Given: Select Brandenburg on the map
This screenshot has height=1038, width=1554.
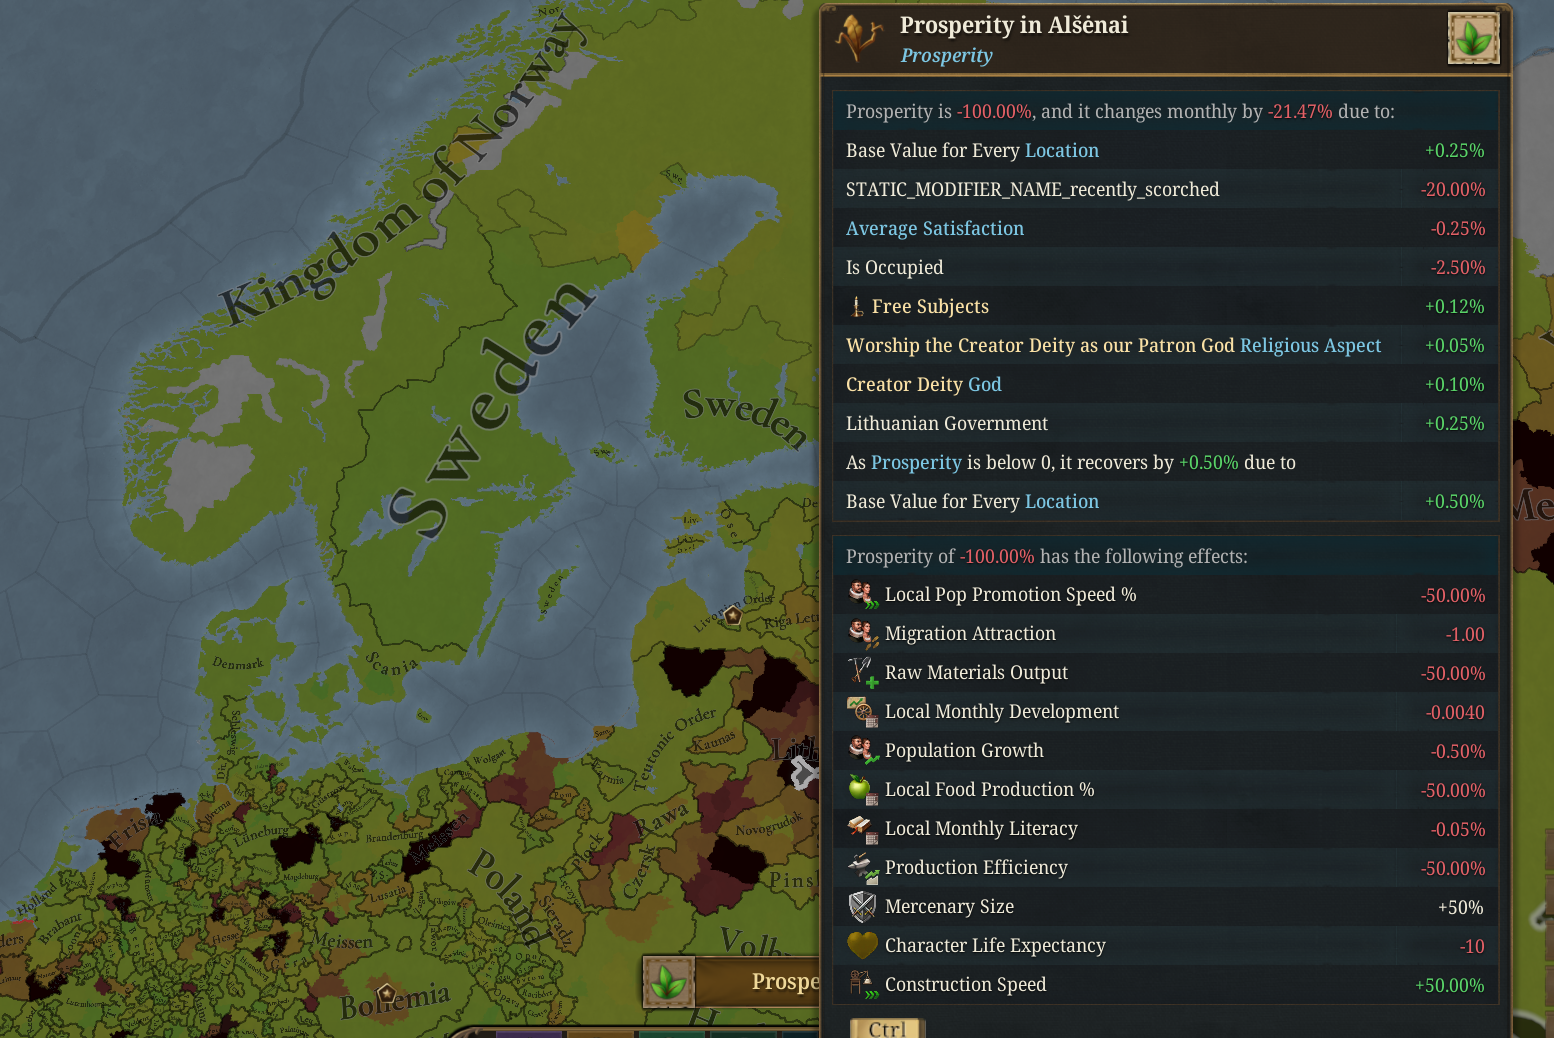Looking at the screenshot, I should pyautogui.click(x=394, y=836).
